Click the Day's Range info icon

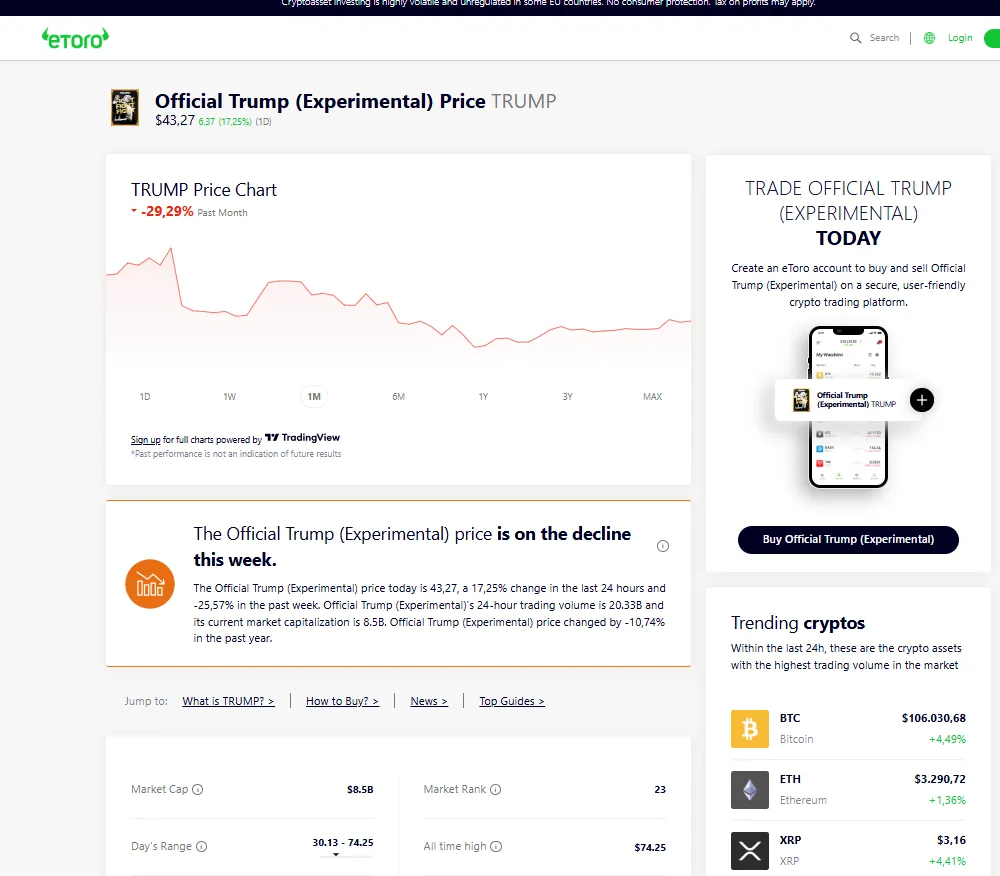coord(202,847)
